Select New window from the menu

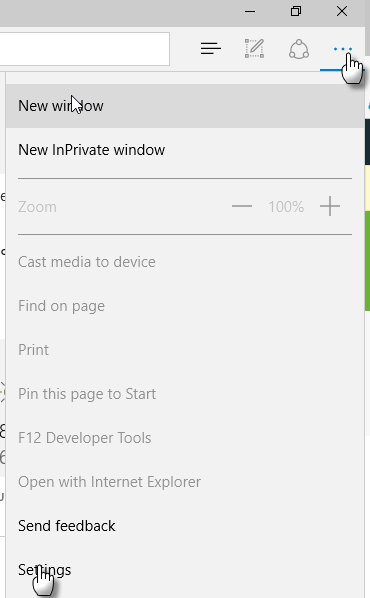(185, 106)
